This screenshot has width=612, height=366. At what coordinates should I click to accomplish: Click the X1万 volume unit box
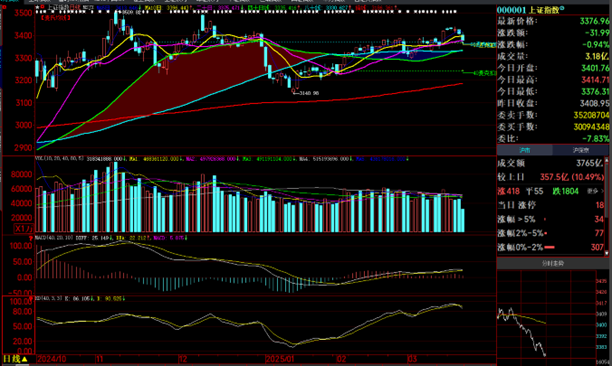point(23,229)
